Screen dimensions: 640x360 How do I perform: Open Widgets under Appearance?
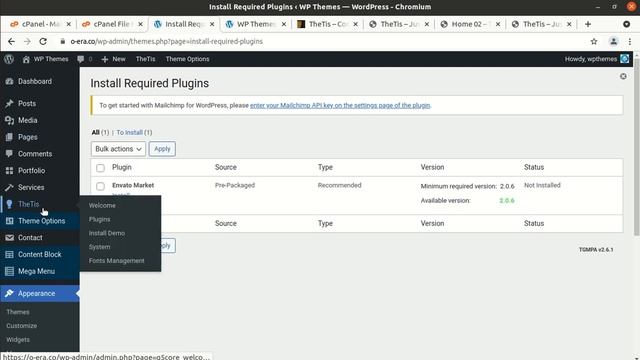pos(18,340)
